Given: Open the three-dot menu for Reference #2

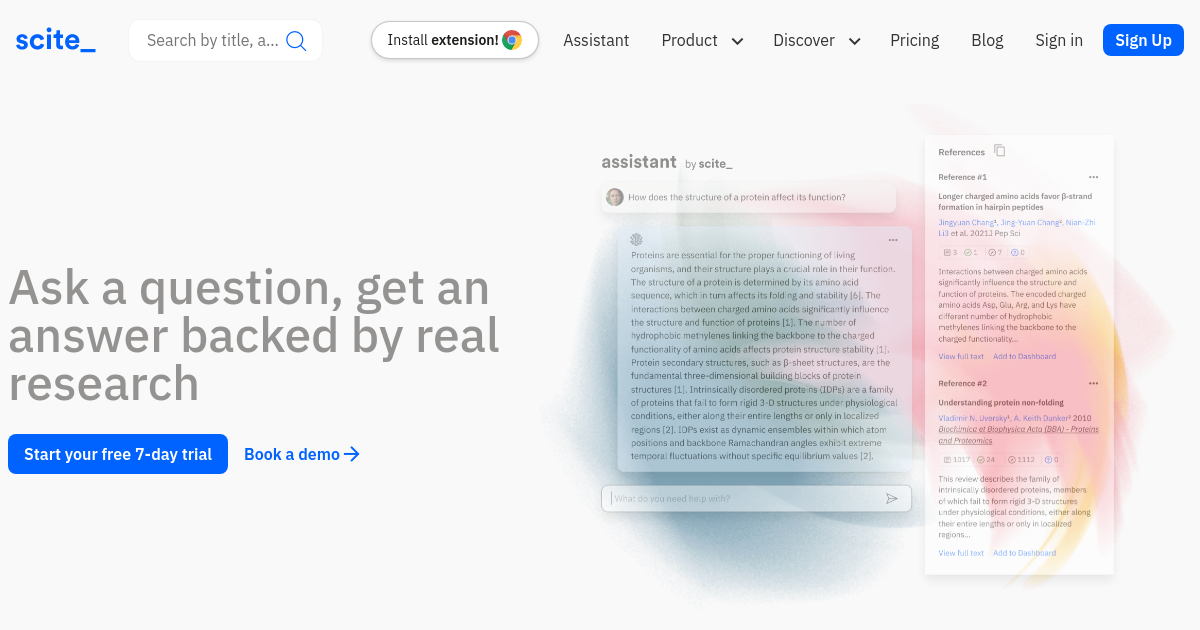Looking at the screenshot, I should [x=1093, y=383].
